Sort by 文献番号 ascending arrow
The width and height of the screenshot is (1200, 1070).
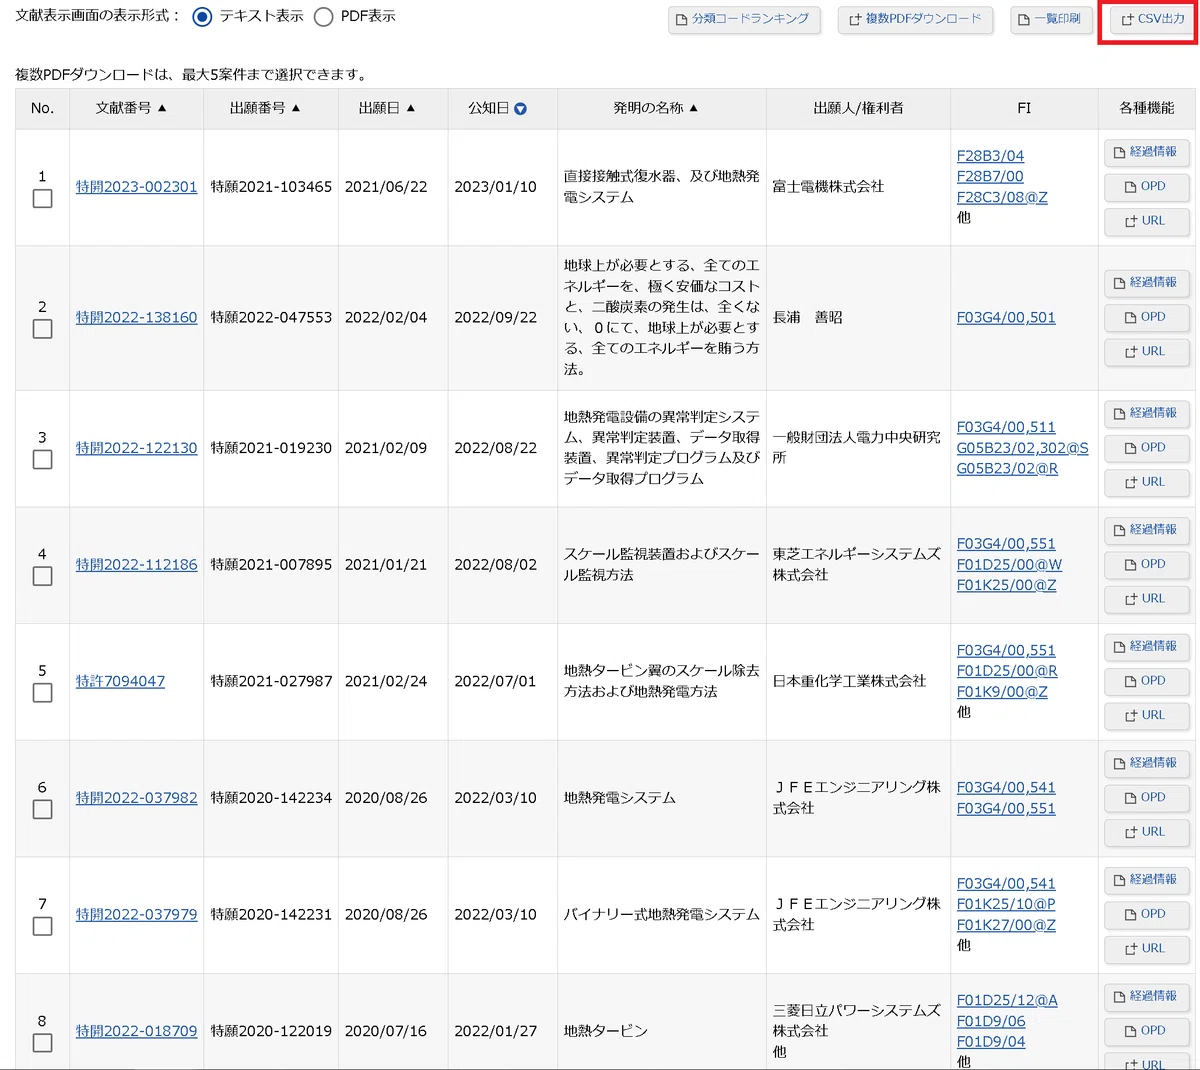162,108
